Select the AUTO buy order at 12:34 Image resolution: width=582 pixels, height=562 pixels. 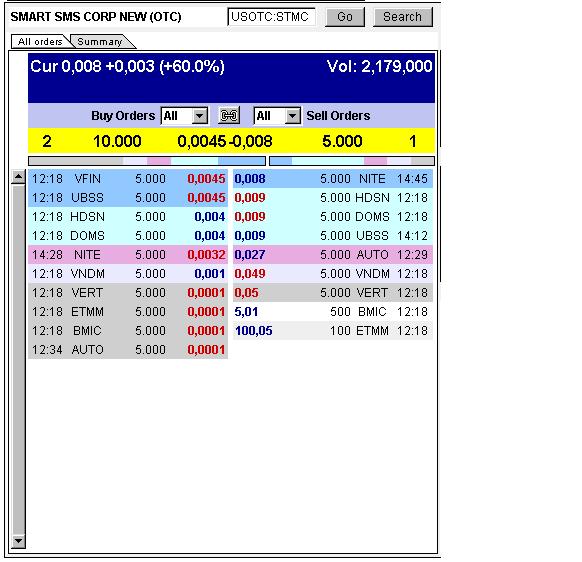(128, 350)
